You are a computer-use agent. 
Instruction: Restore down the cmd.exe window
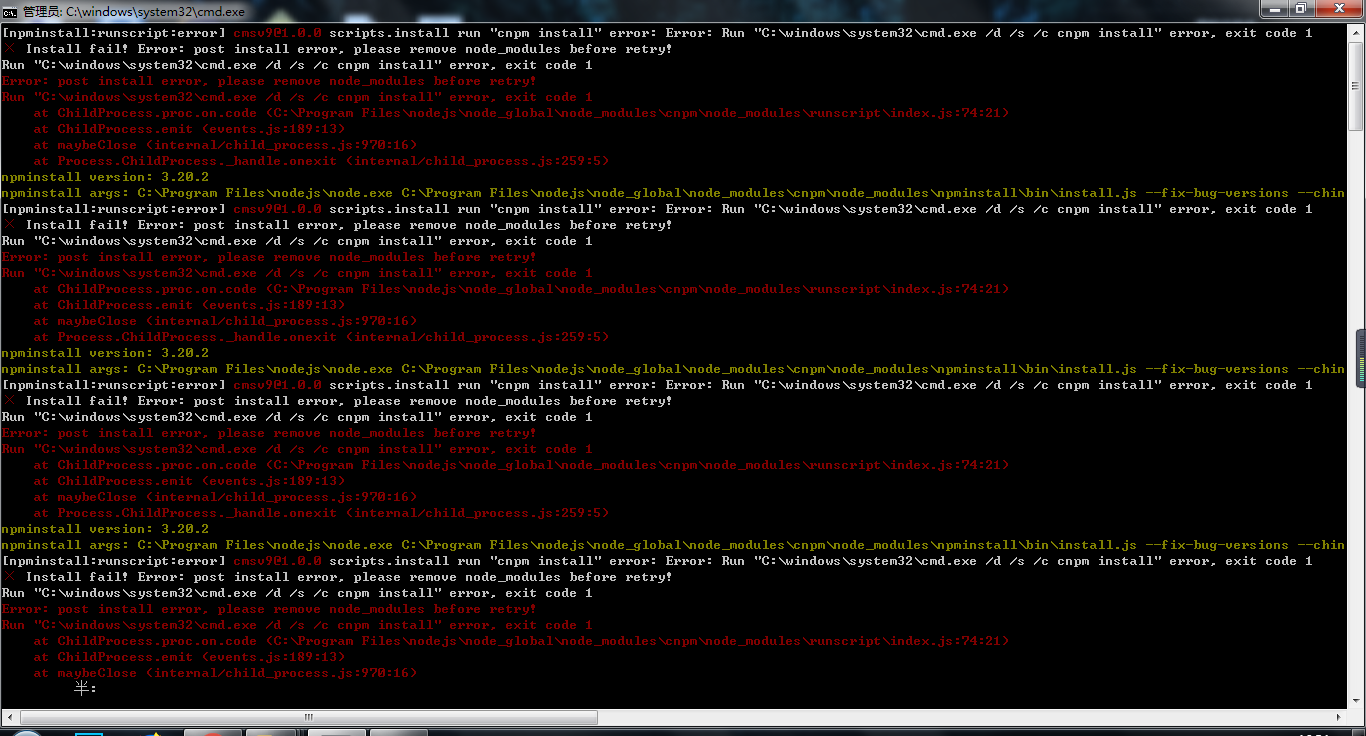pyautogui.click(x=1300, y=9)
